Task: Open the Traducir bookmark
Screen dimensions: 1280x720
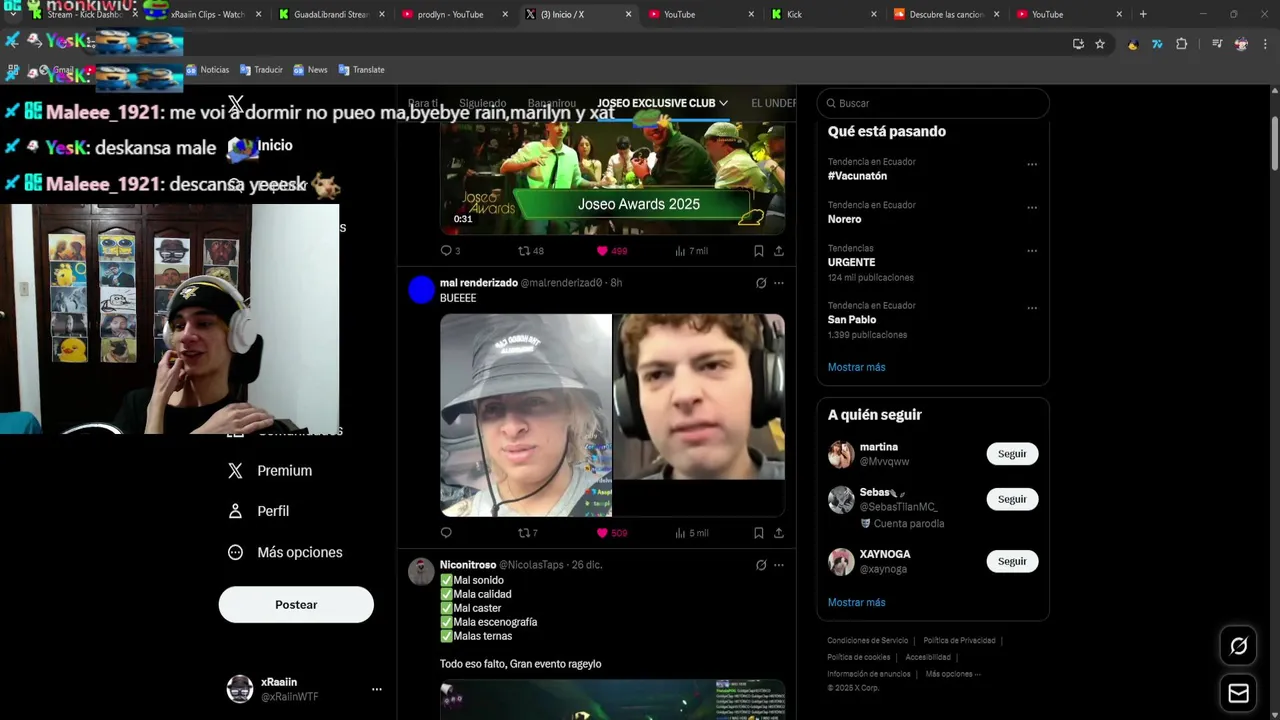Action: 261,70
